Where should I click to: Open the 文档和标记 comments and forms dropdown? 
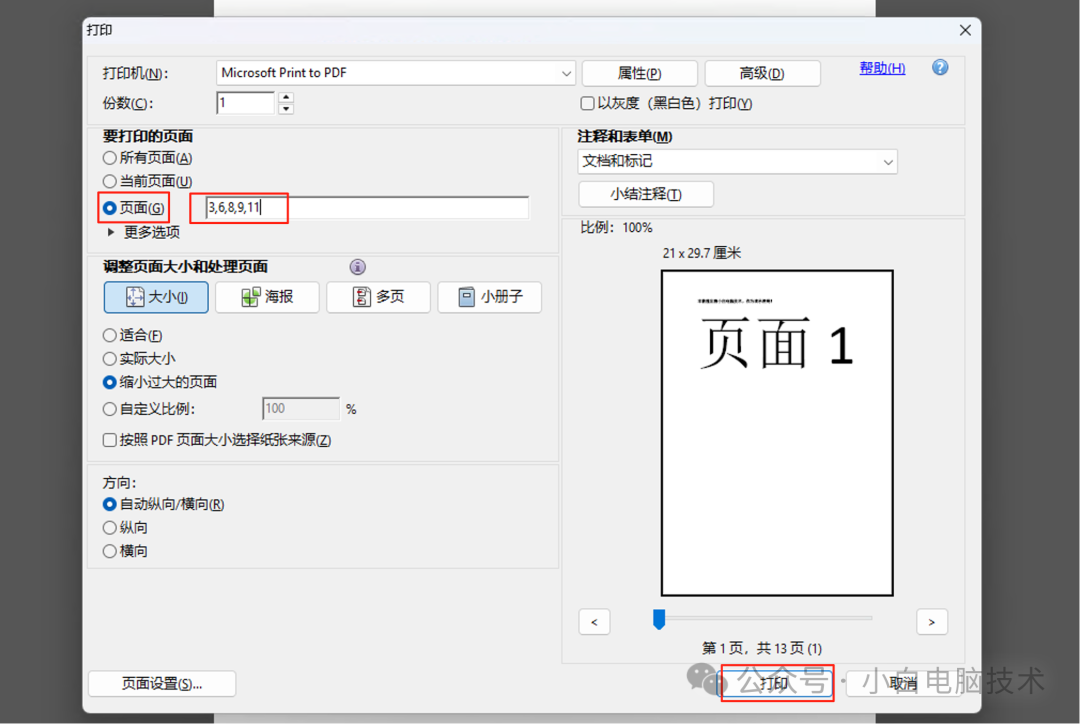(737, 161)
